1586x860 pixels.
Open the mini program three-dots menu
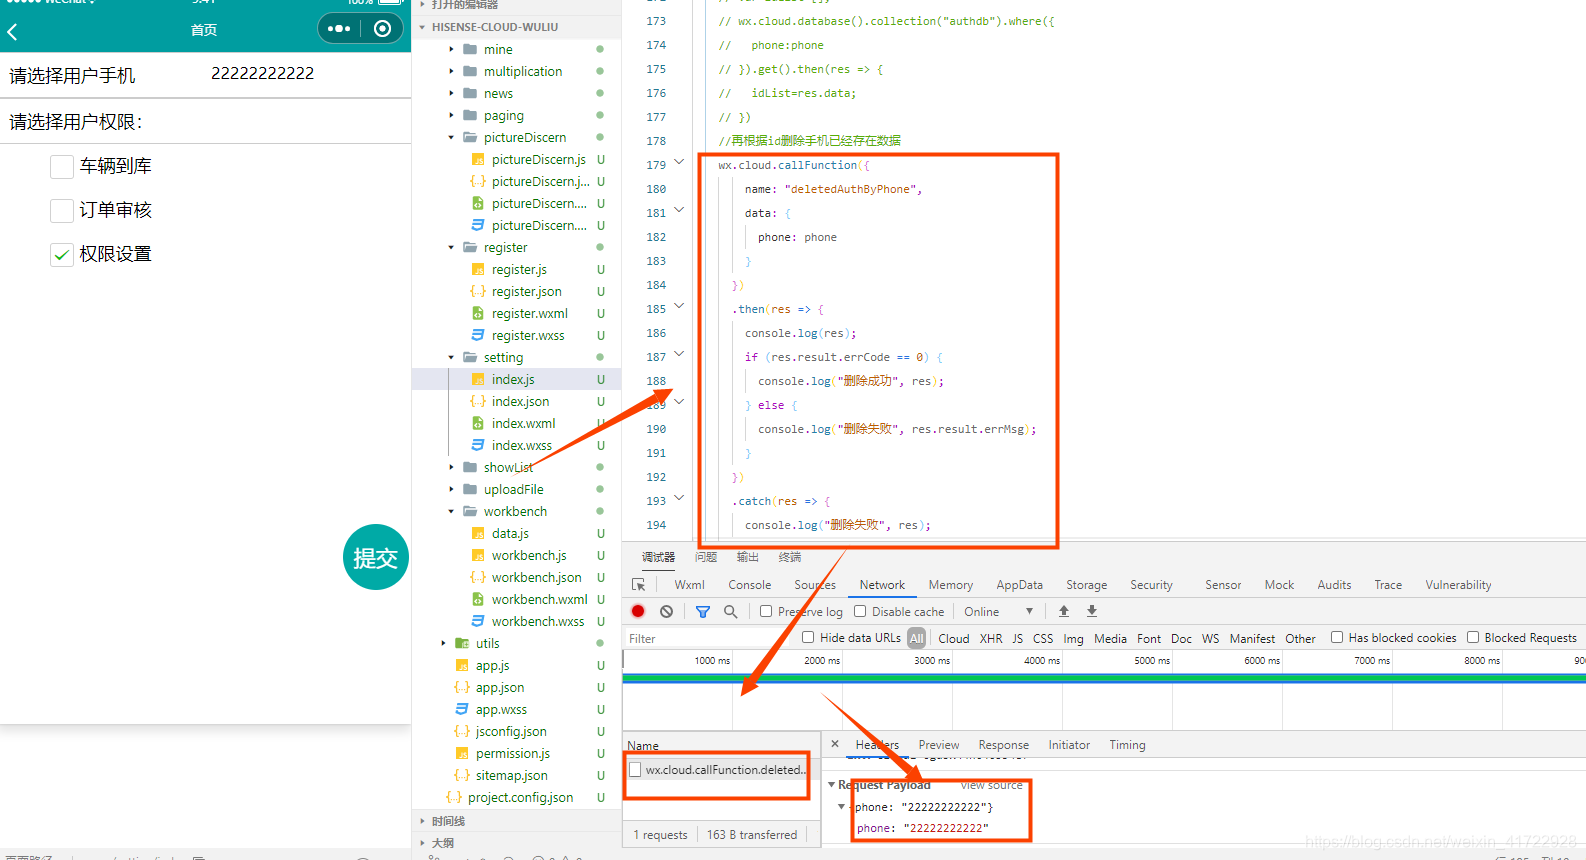(339, 29)
